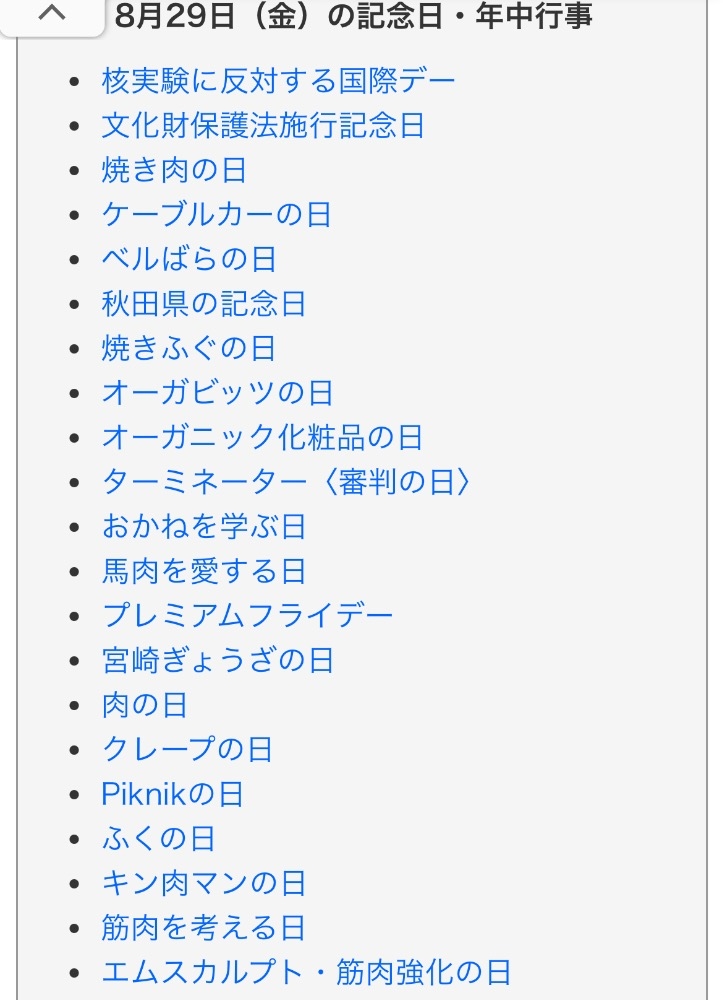The image size is (723, 1000).
Task: Open the Piknikの日 link
Action: (173, 794)
